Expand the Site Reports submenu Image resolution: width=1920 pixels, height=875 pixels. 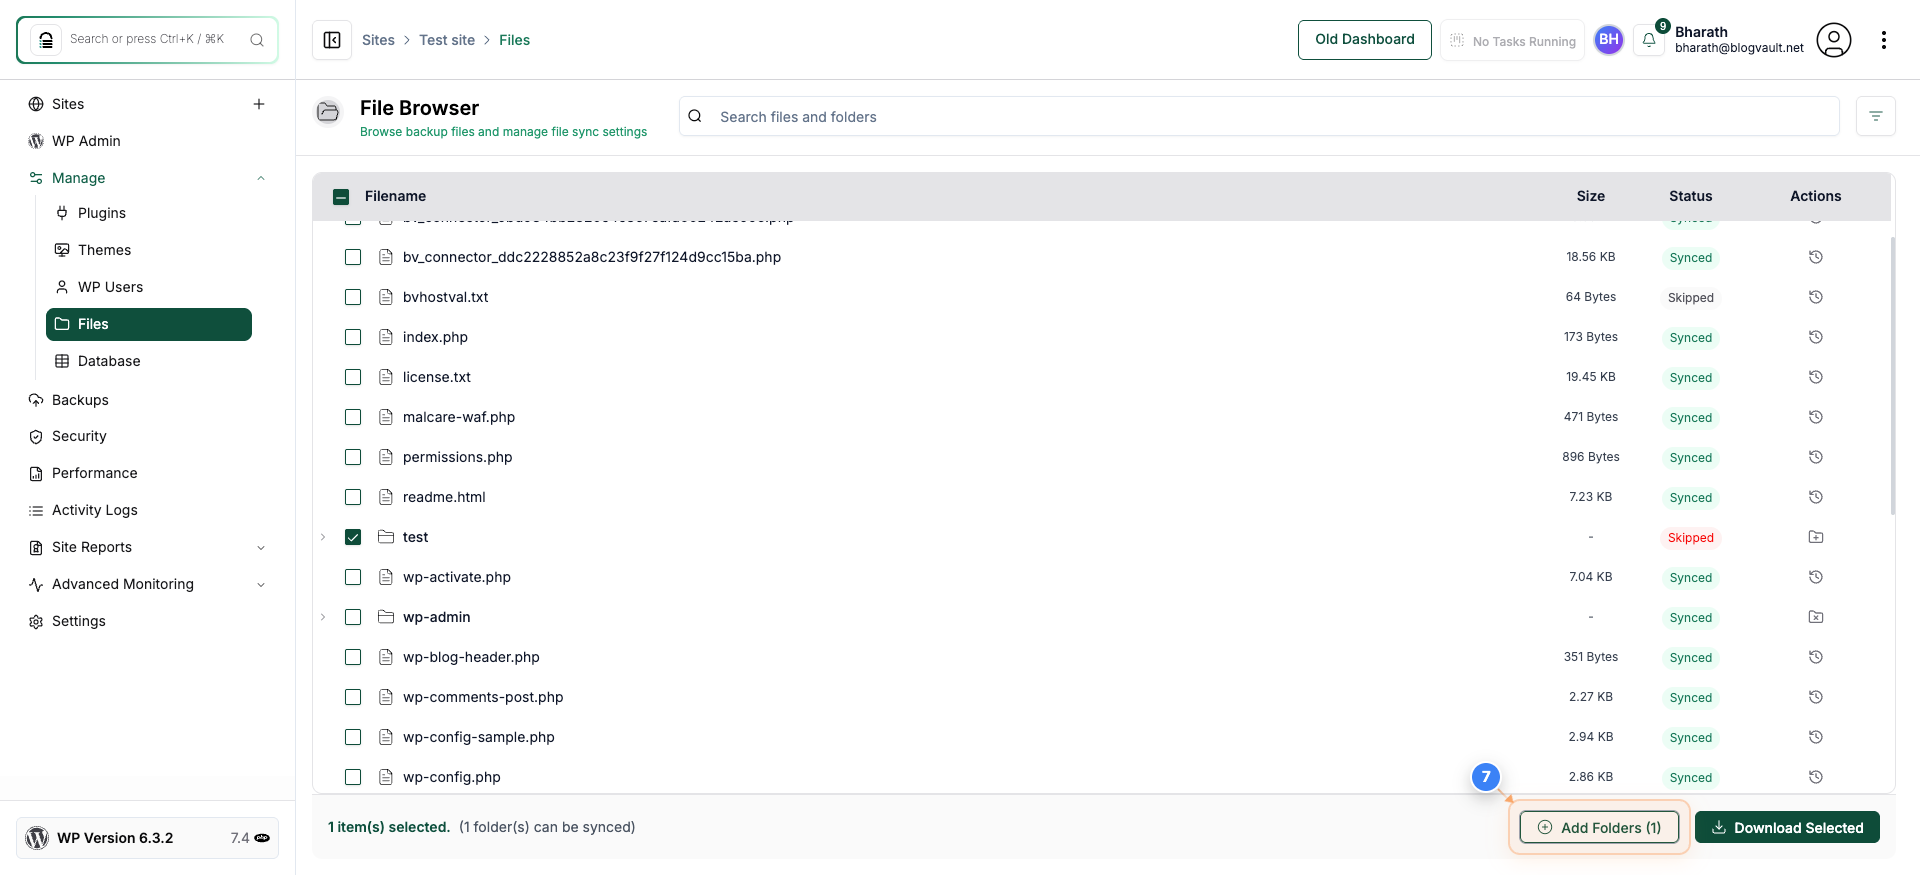pyautogui.click(x=261, y=547)
